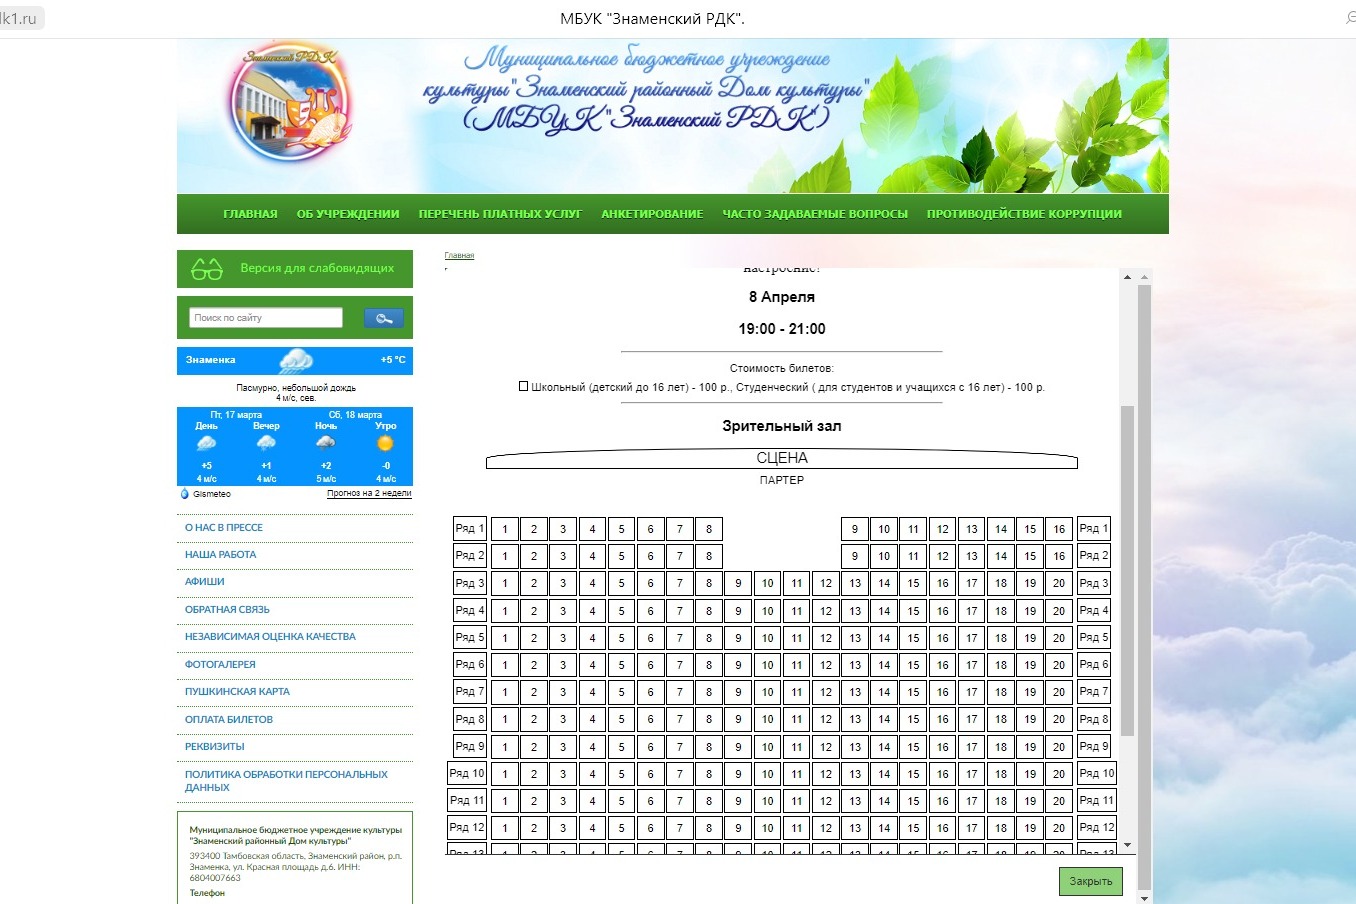Select seat 12 in Ряд 4
The height and width of the screenshot is (904, 1356).
826,611
